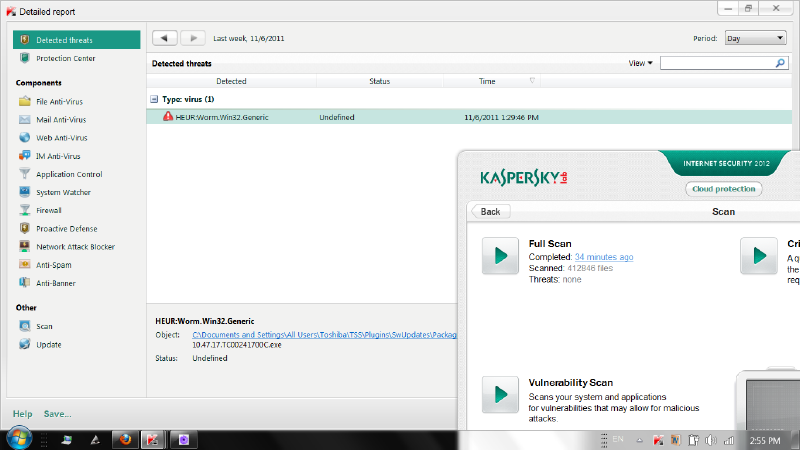Viewport: 800px width, 450px height.
Task: Click the Mail Anti-Virus envelope icon
Action: point(24,119)
